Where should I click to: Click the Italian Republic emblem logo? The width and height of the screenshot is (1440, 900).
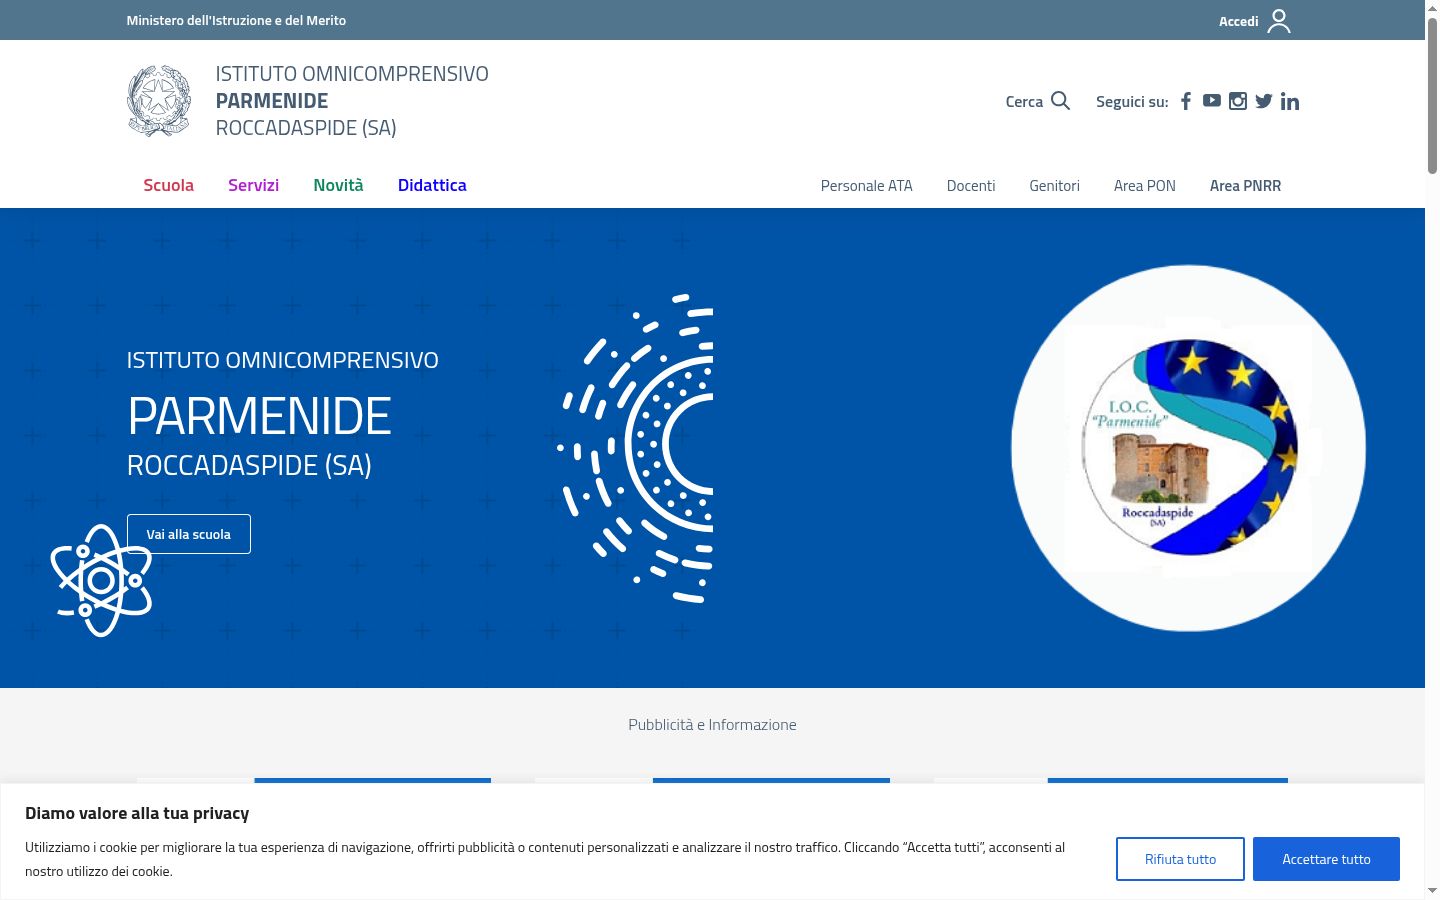(159, 101)
